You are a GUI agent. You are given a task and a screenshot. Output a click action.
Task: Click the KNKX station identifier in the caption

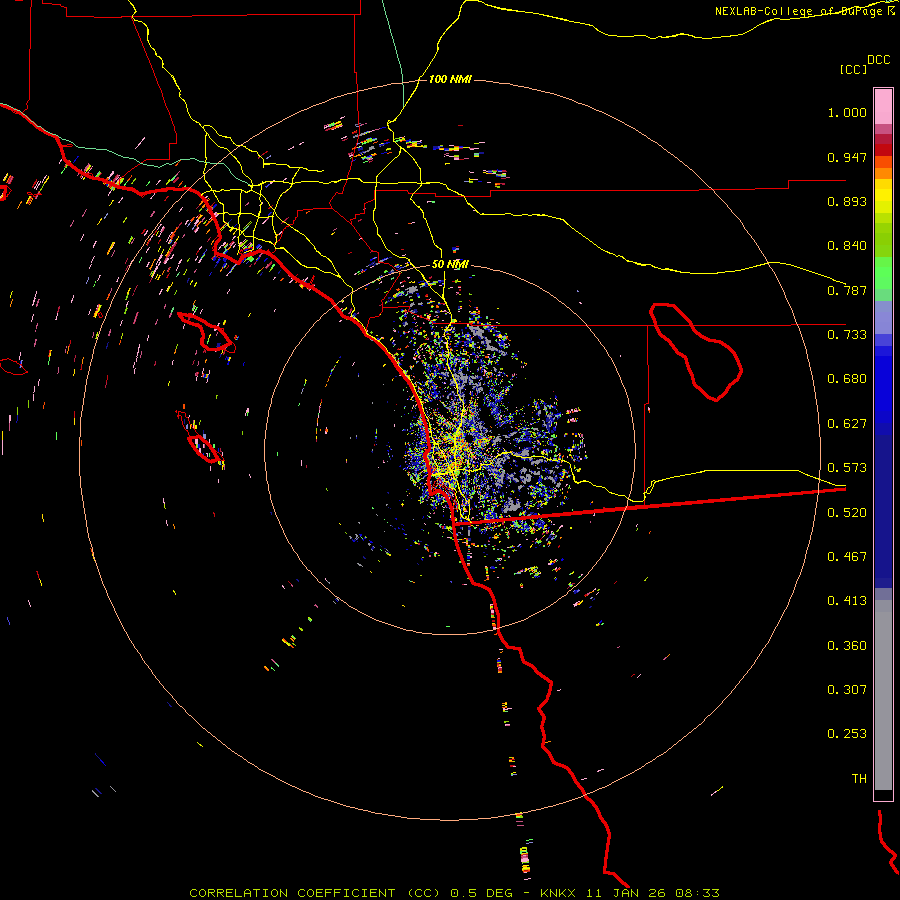557,893
